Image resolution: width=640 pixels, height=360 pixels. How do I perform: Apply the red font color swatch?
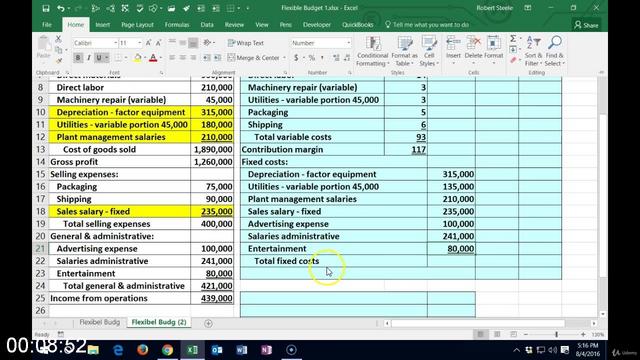pos(153,58)
